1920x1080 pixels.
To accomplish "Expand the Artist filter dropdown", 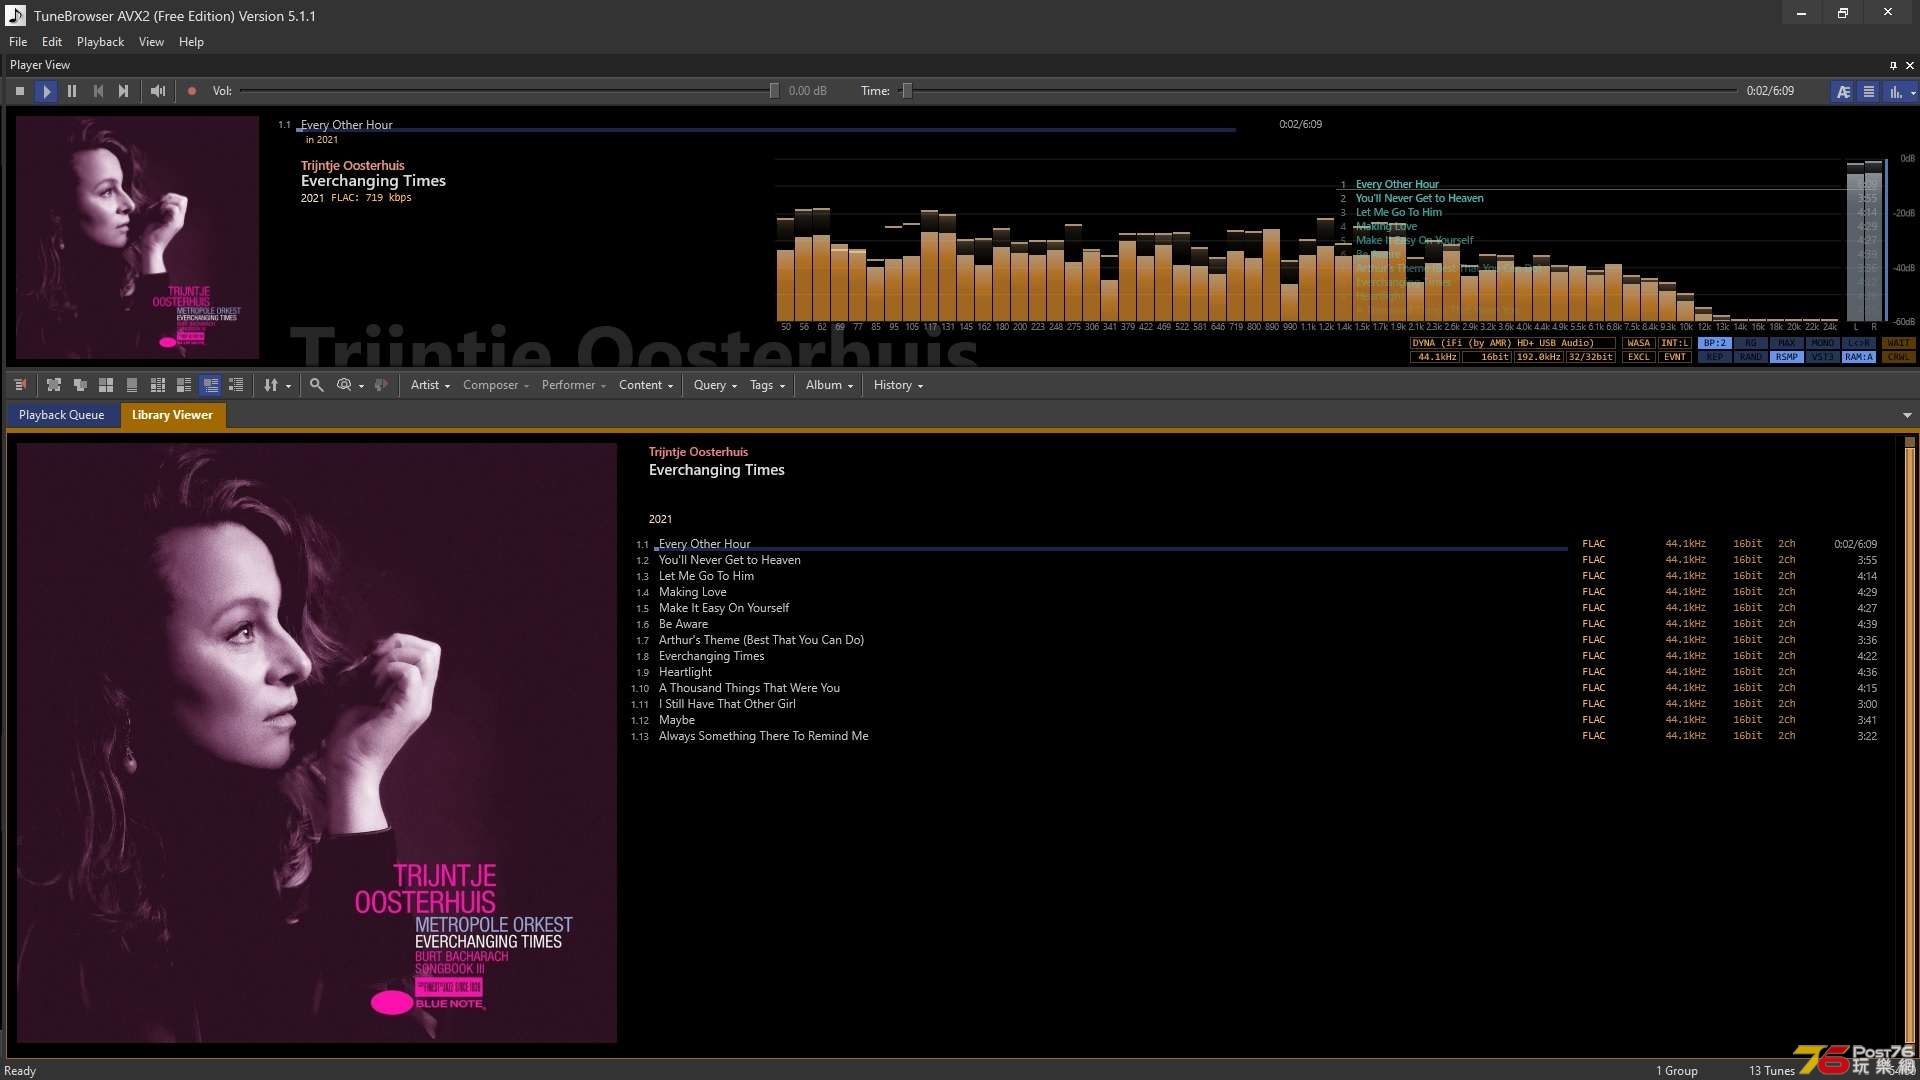I will (x=430, y=385).
